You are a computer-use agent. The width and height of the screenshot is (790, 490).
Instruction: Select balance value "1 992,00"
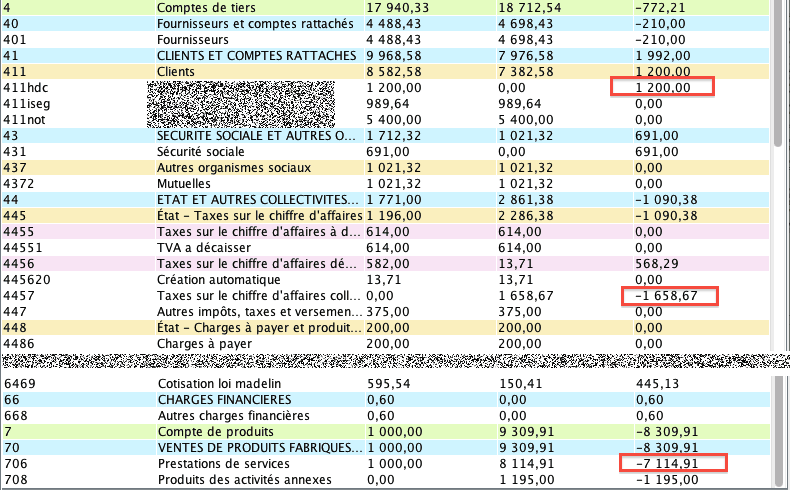pyautogui.click(x=663, y=55)
